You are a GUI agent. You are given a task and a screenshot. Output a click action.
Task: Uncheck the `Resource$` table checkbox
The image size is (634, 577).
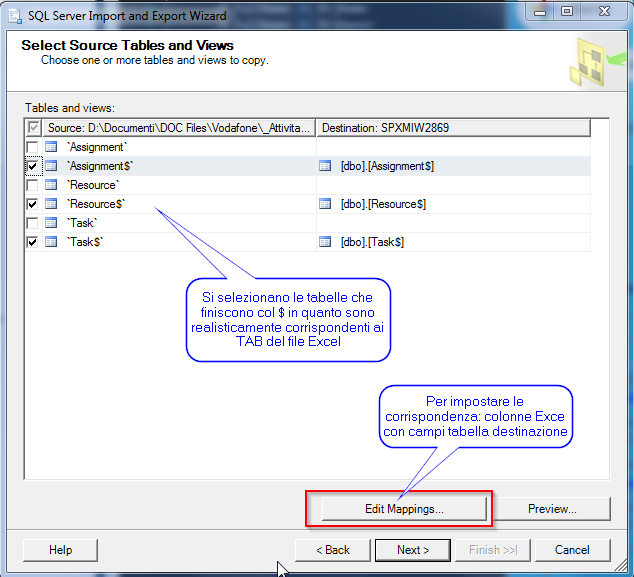33,204
